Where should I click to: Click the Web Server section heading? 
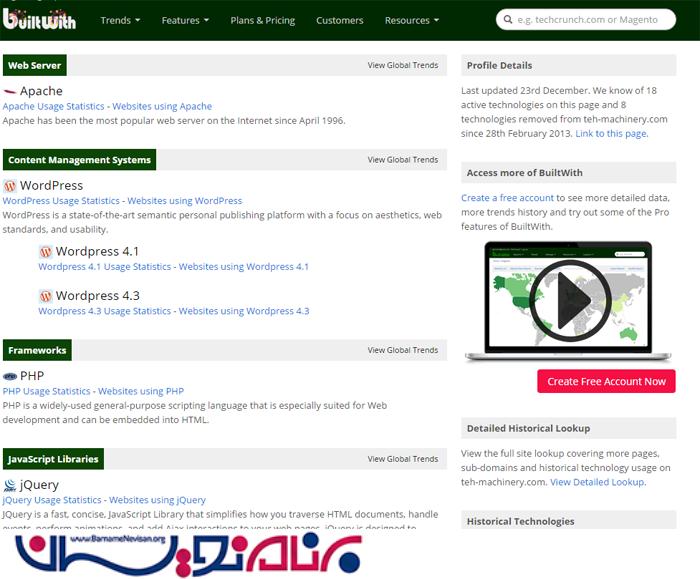(35, 65)
